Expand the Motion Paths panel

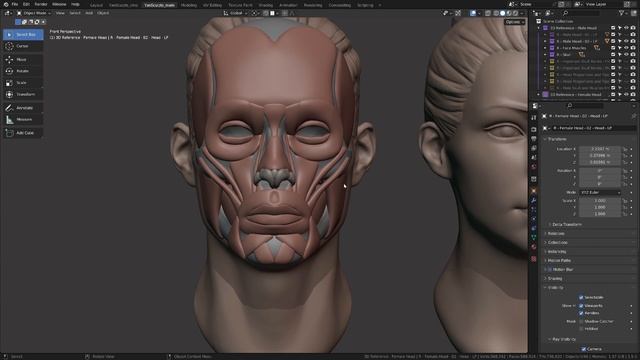tap(558, 260)
